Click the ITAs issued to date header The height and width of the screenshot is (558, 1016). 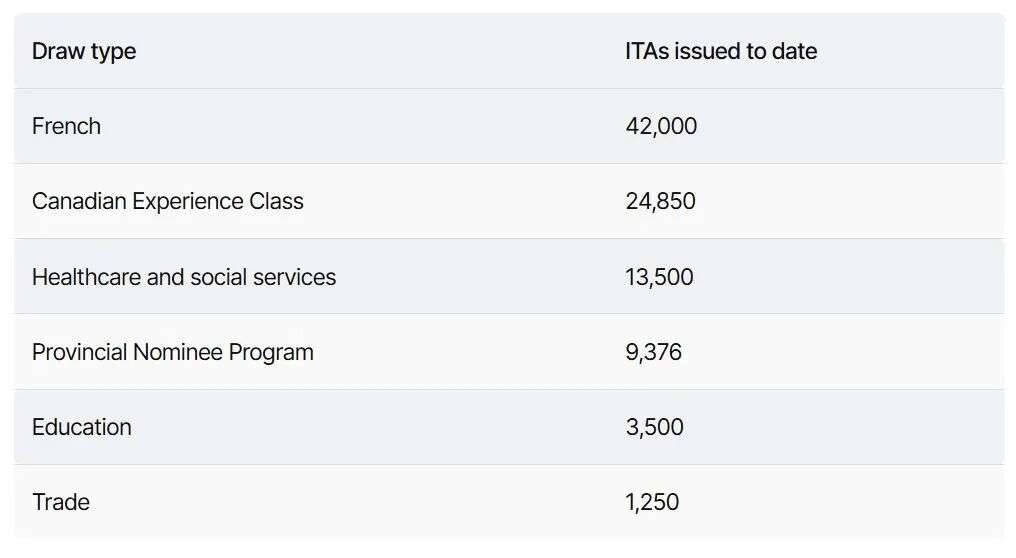pyautogui.click(x=720, y=51)
